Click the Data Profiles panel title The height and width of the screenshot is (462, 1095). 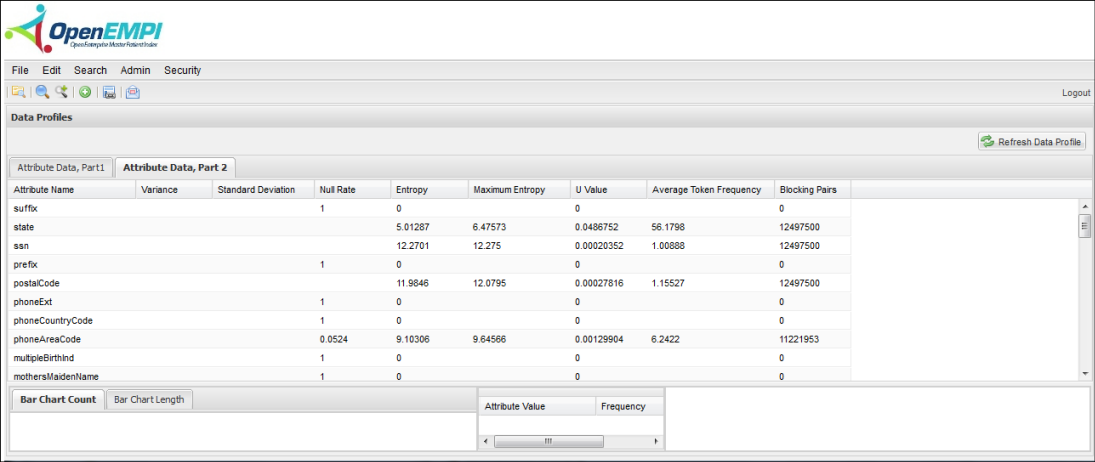click(42, 117)
